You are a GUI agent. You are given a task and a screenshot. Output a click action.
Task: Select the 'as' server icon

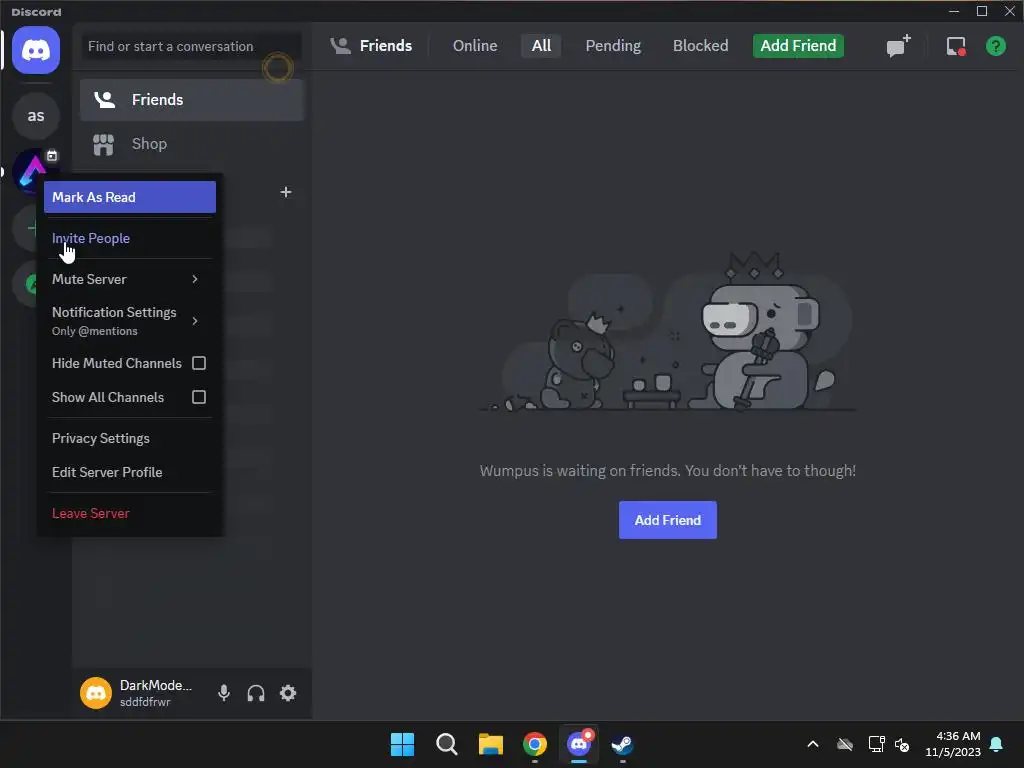click(x=36, y=116)
